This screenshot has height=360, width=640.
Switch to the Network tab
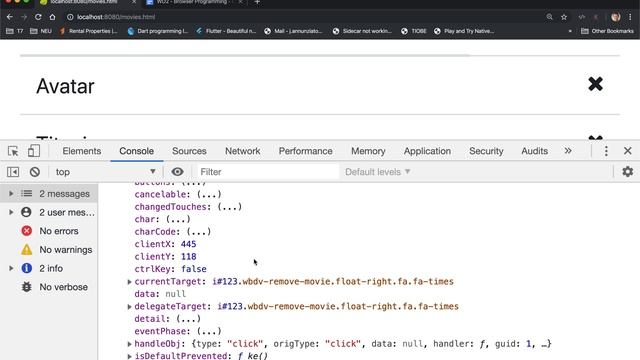click(x=242, y=151)
